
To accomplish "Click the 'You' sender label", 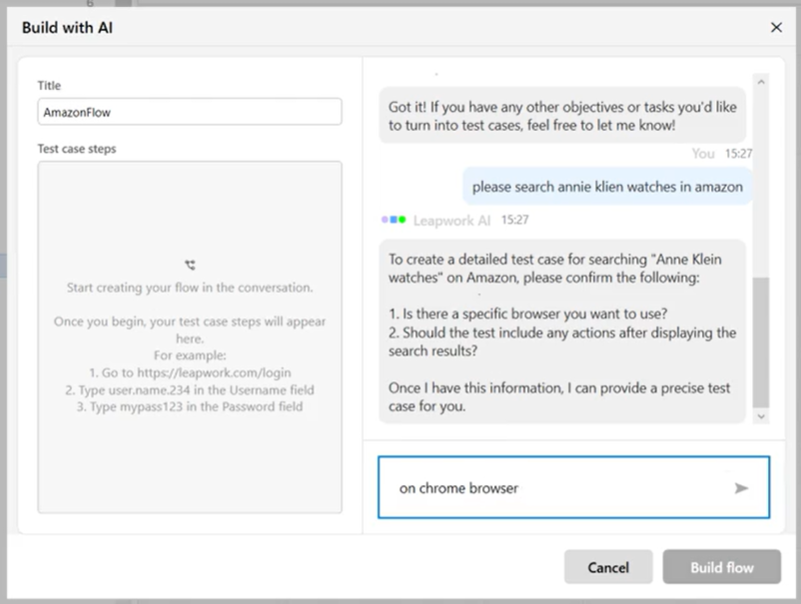I will (x=703, y=154).
